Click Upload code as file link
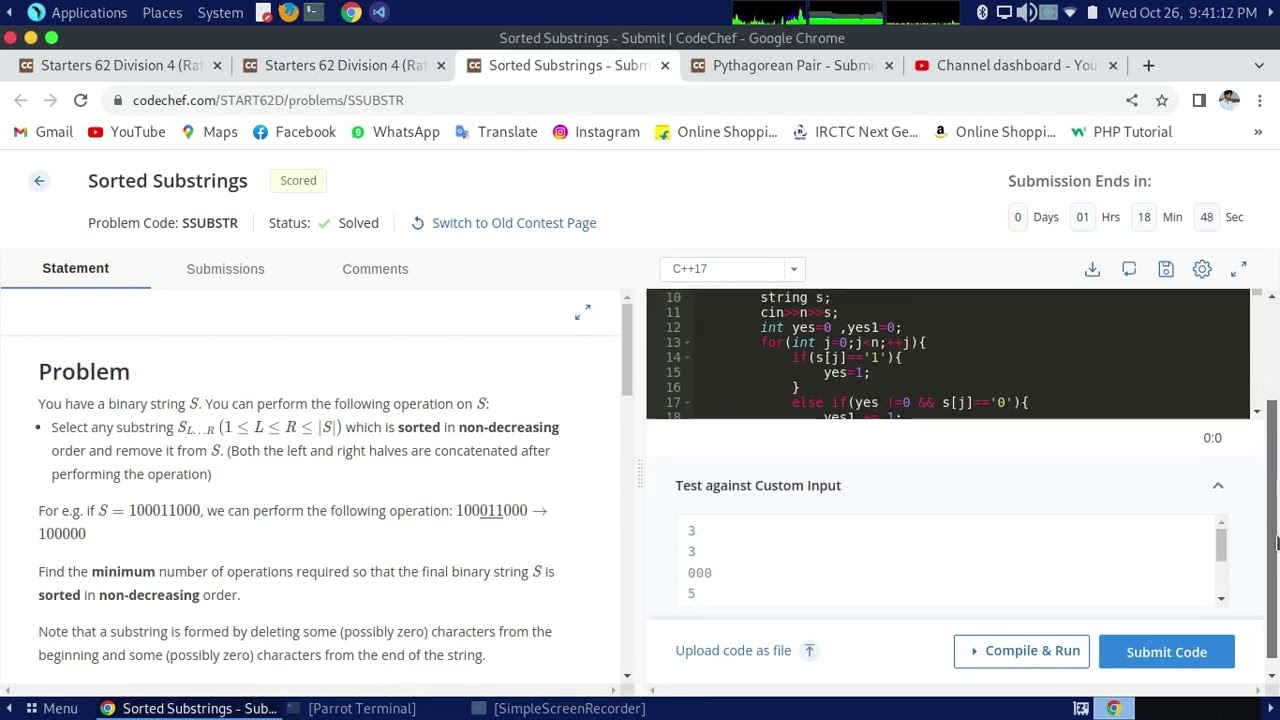 [733, 651]
